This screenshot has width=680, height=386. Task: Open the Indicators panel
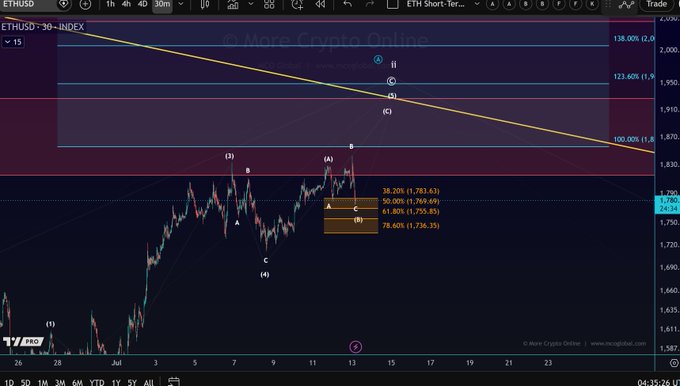pos(233,4)
